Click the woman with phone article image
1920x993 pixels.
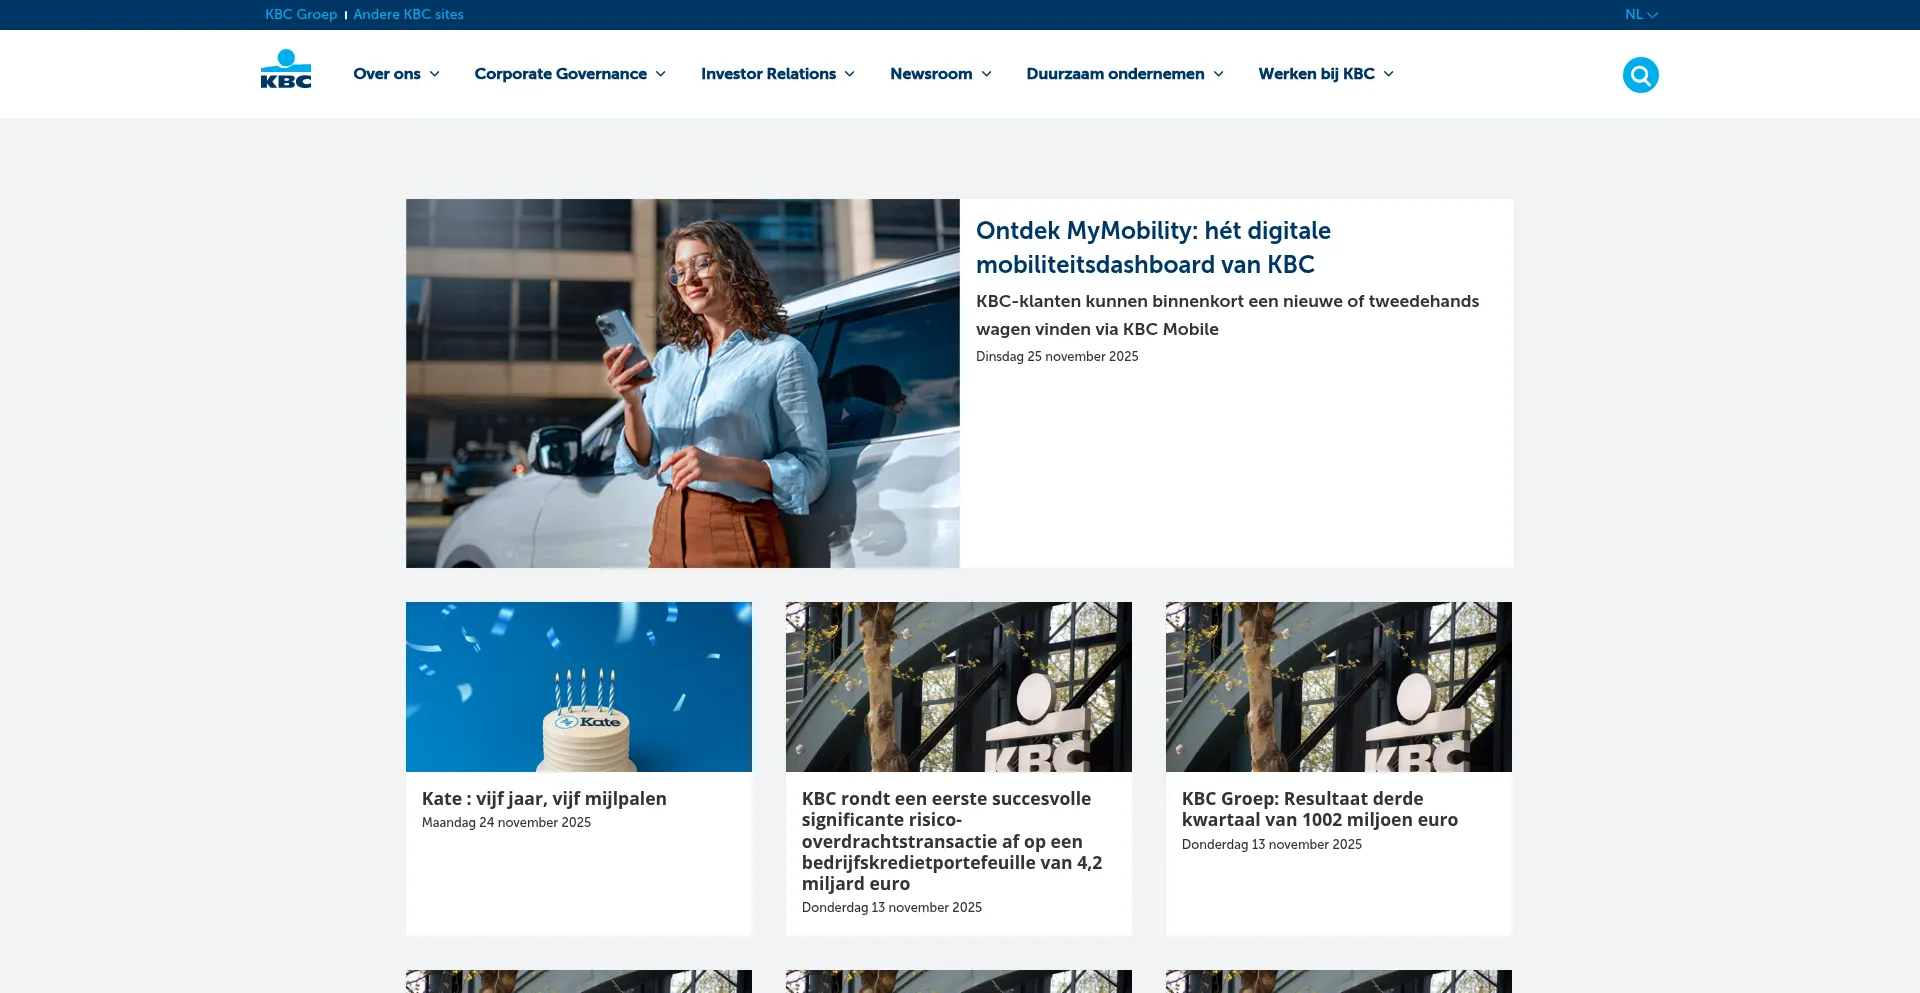682,383
